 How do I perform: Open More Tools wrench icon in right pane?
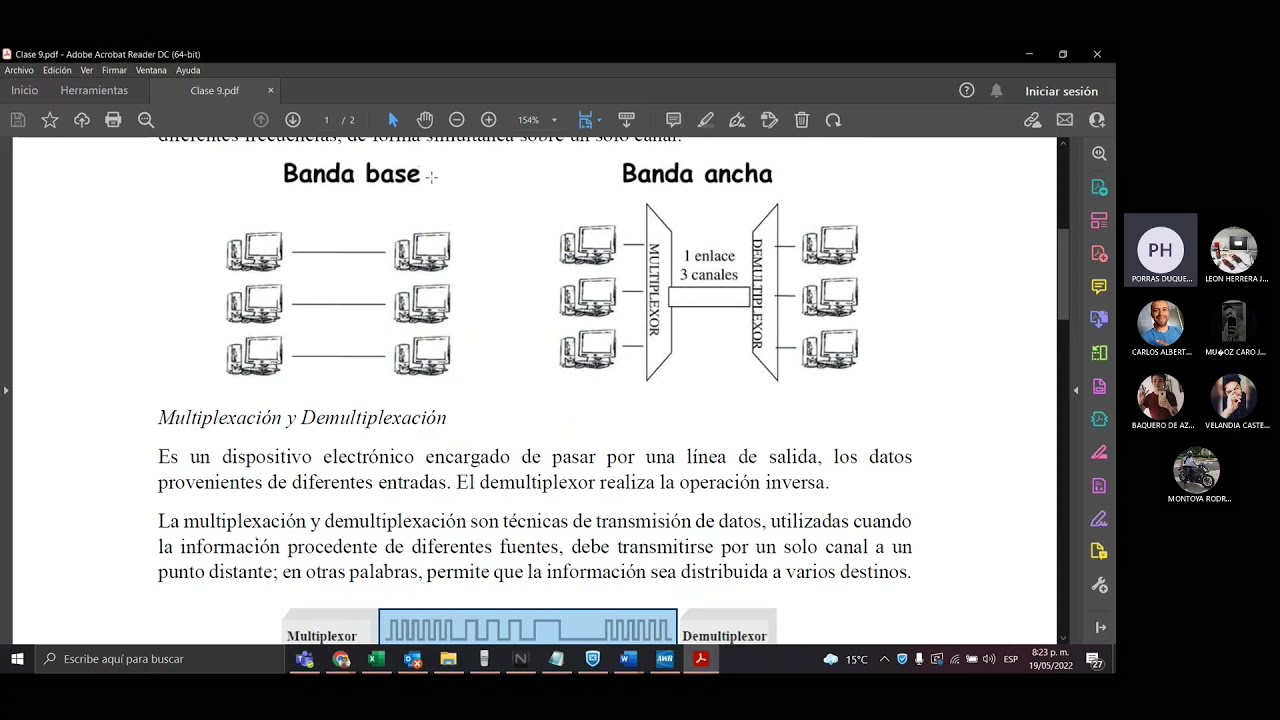pyautogui.click(x=1099, y=585)
